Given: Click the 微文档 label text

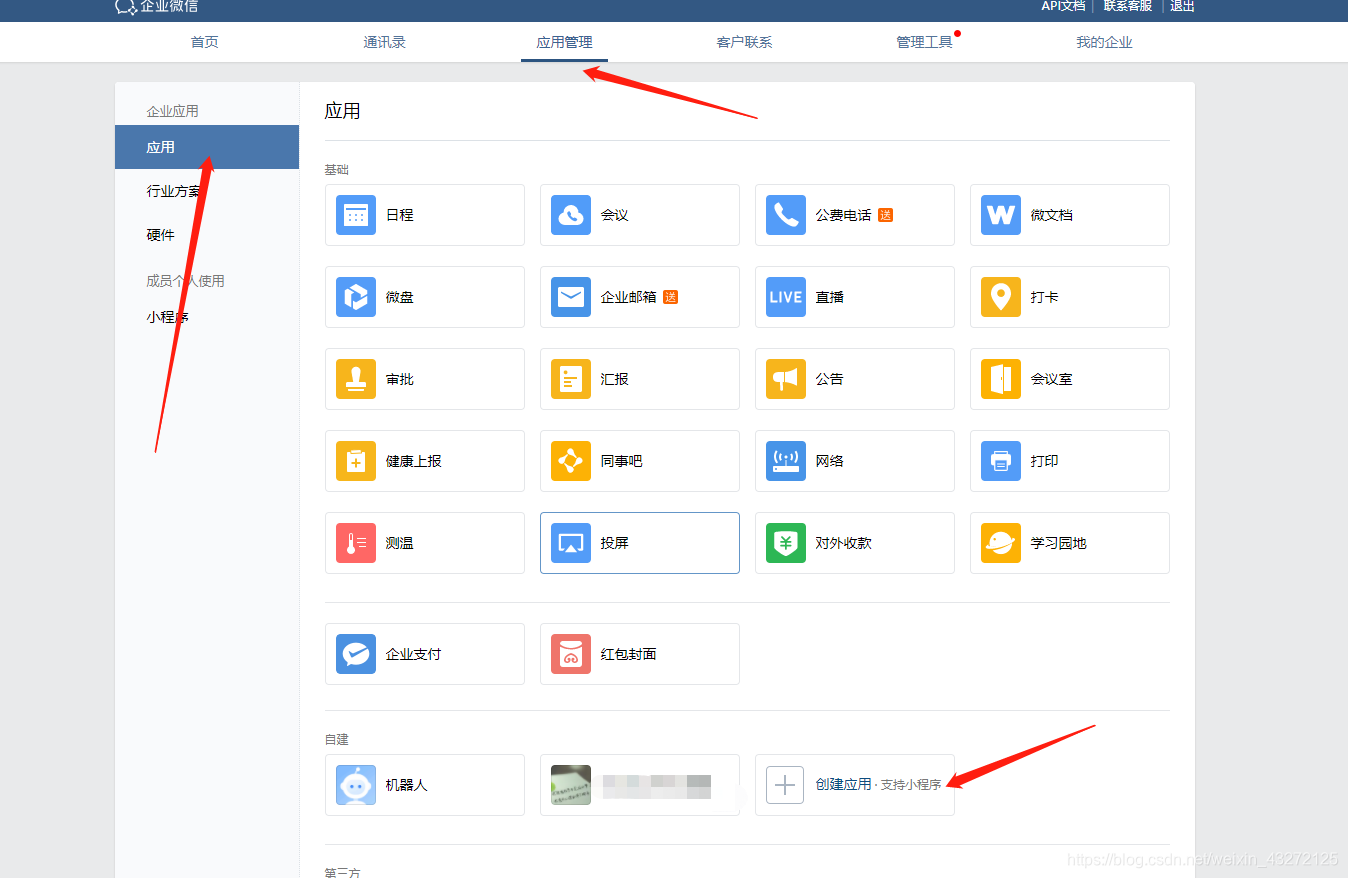Looking at the screenshot, I should pyautogui.click(x=1052, y=215).
